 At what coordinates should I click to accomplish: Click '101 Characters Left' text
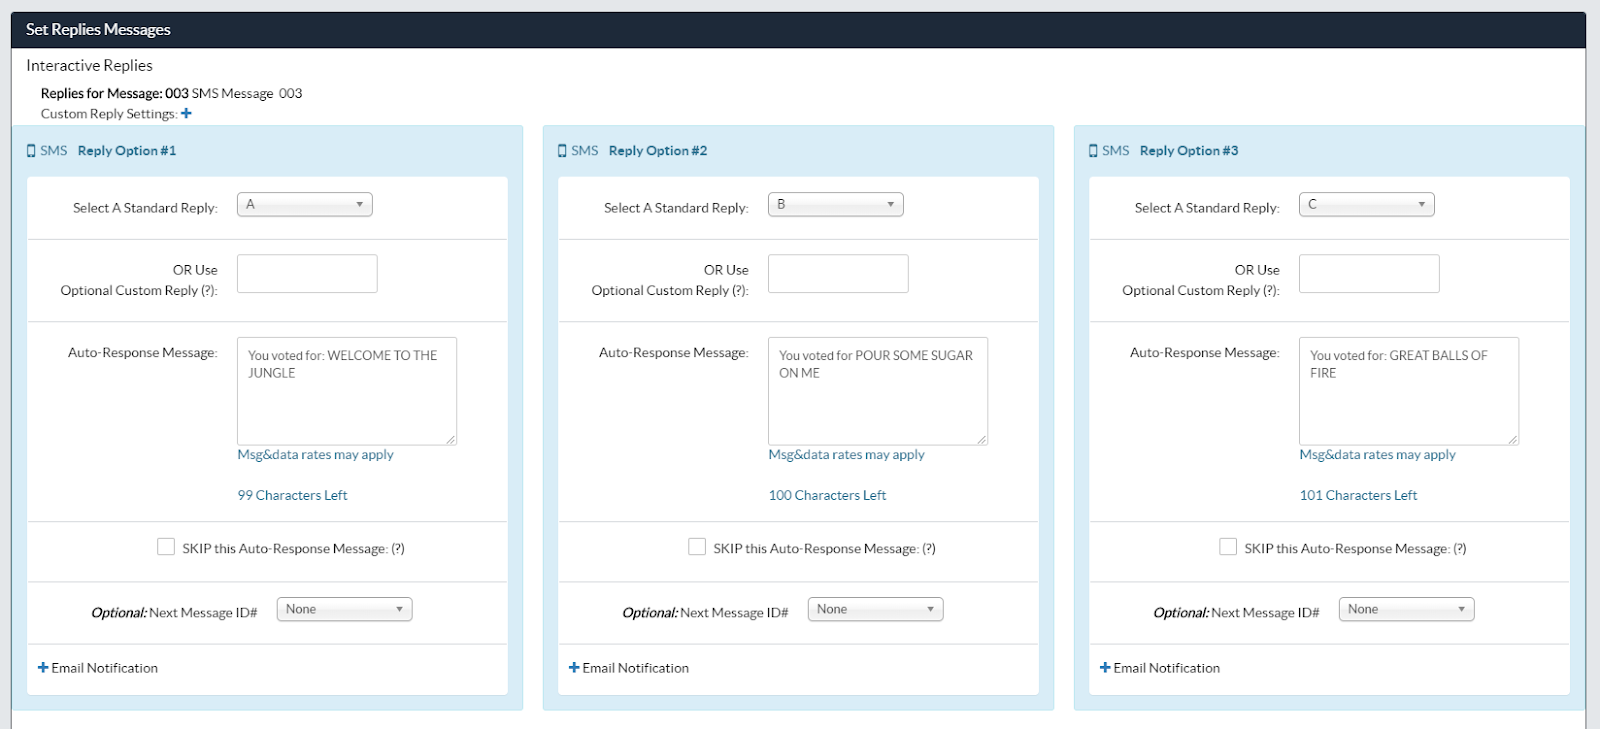coord(1359,495)
